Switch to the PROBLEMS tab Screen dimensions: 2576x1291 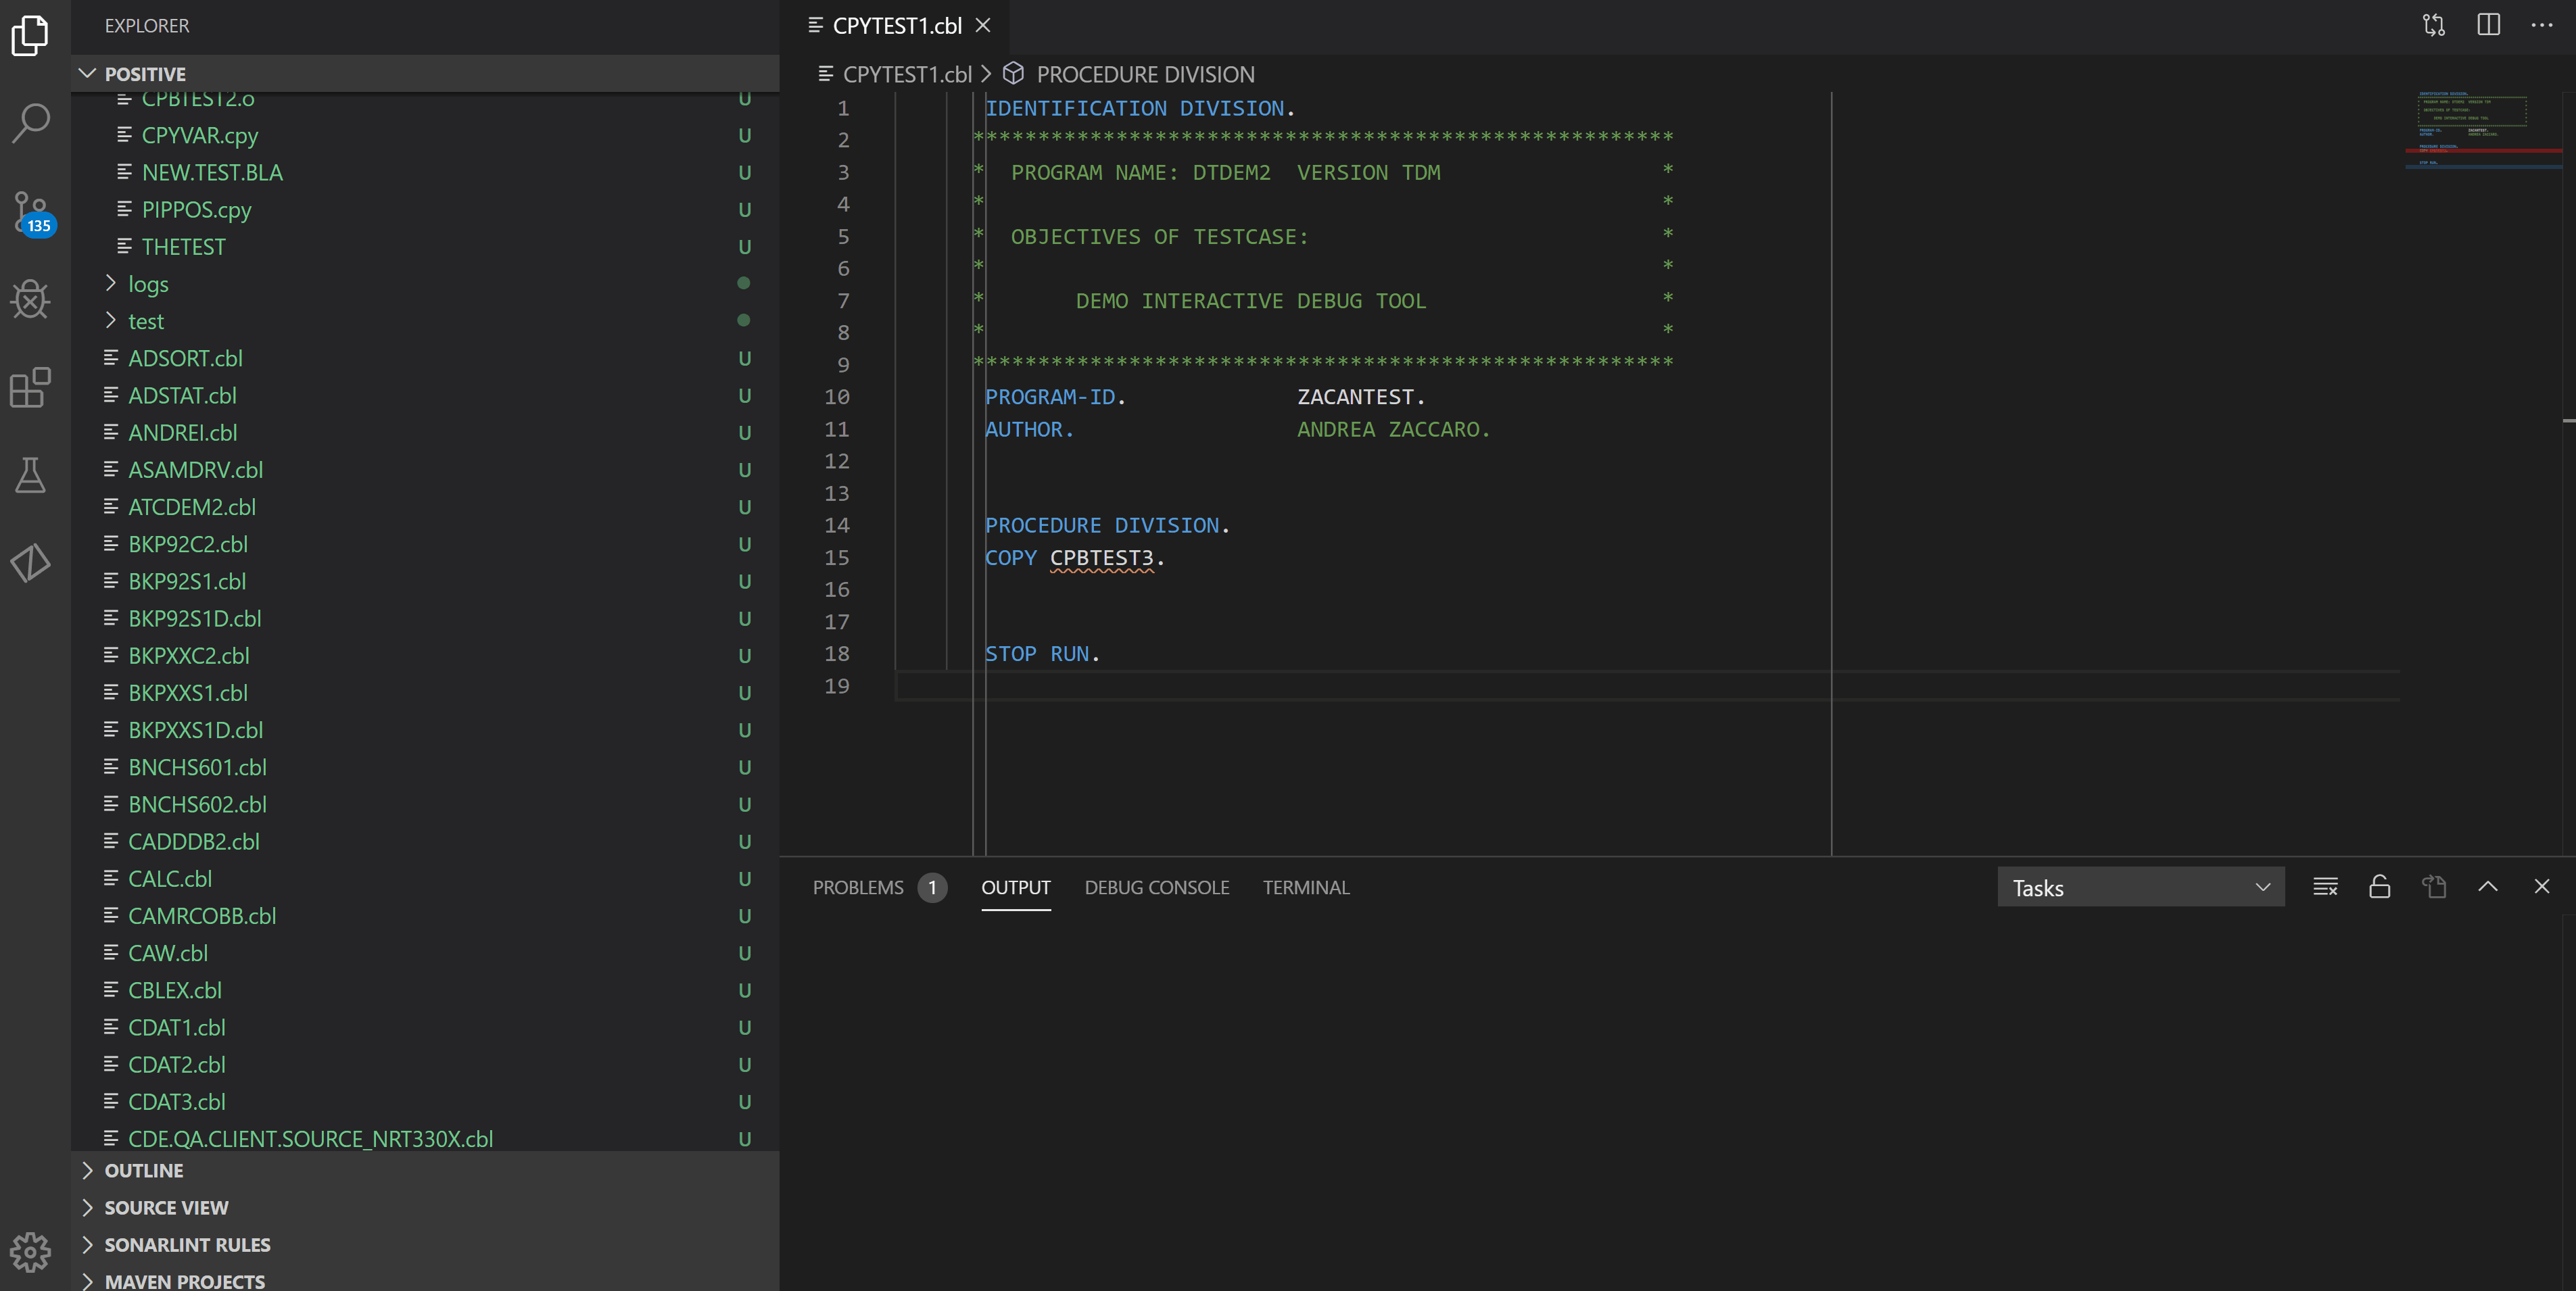pyautogui.click(x=857, y=887)
